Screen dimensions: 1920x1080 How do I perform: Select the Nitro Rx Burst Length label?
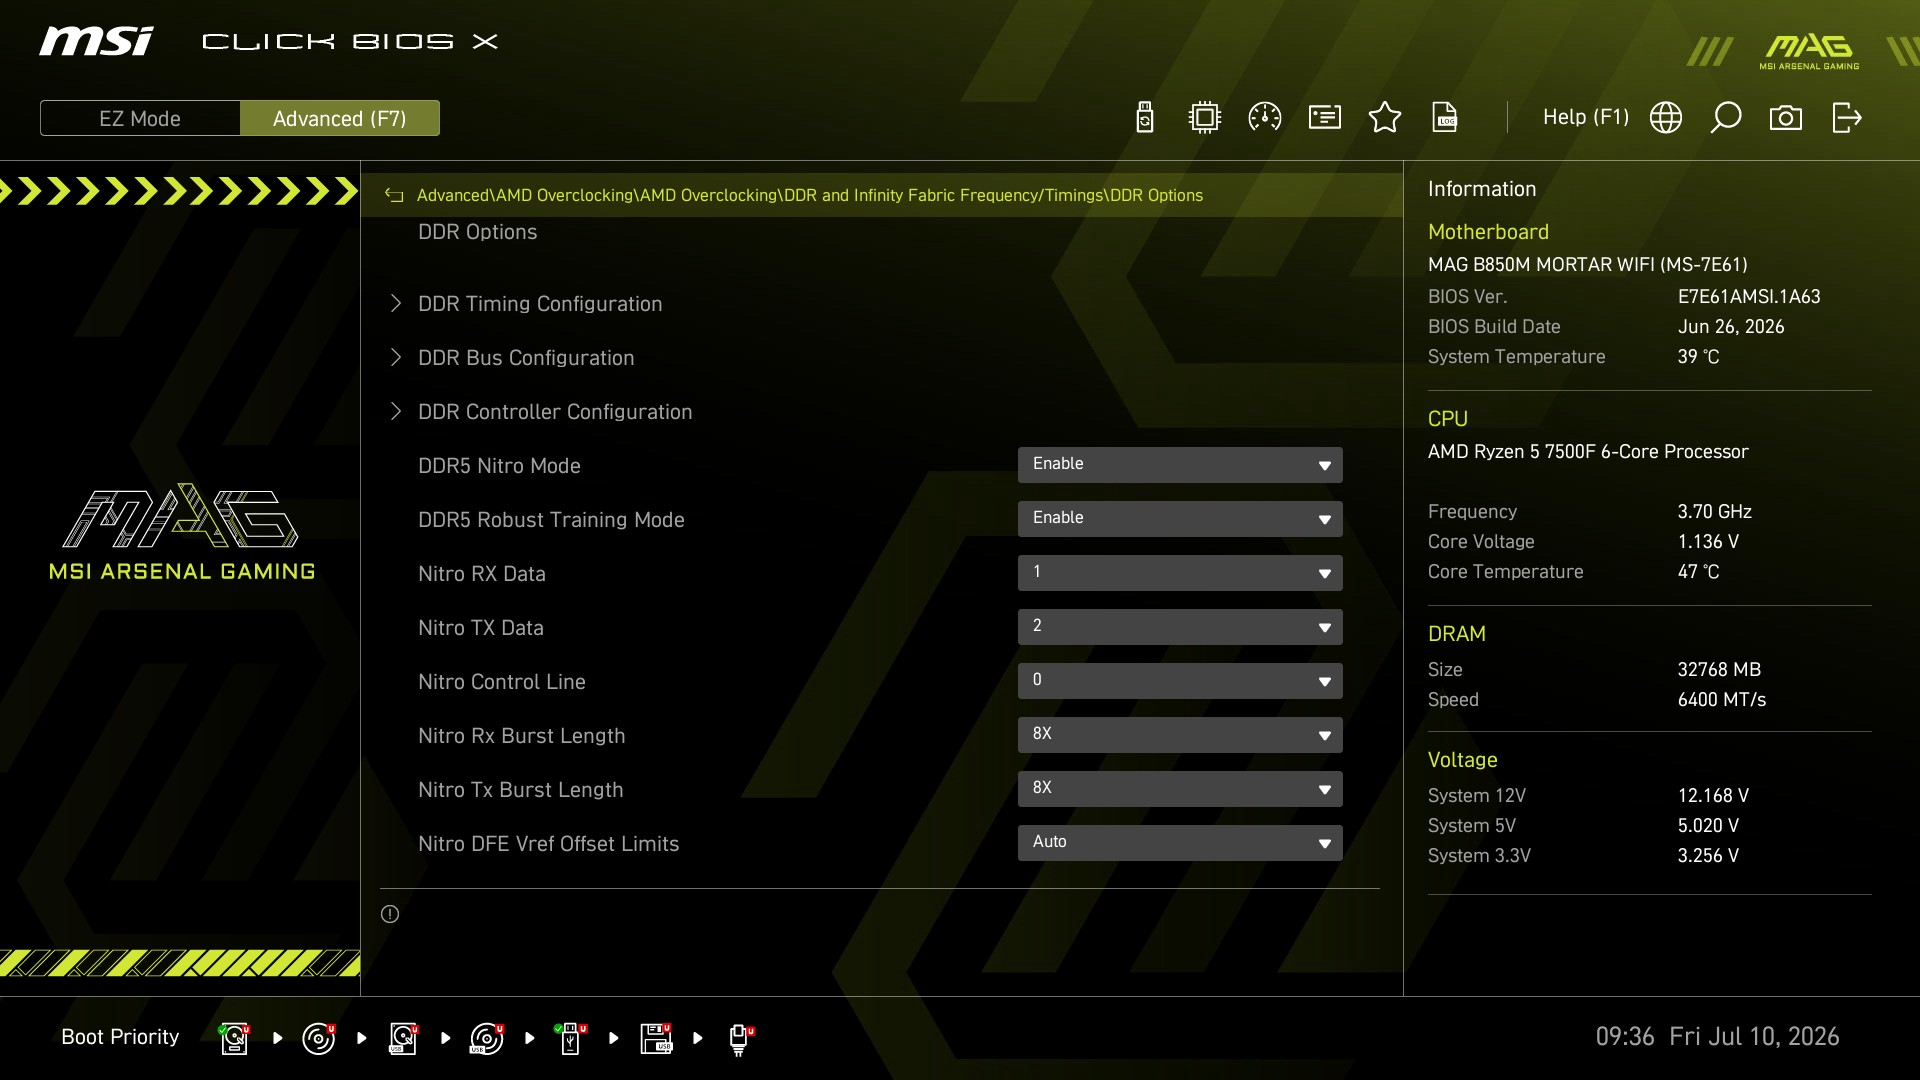coord(522,736)
